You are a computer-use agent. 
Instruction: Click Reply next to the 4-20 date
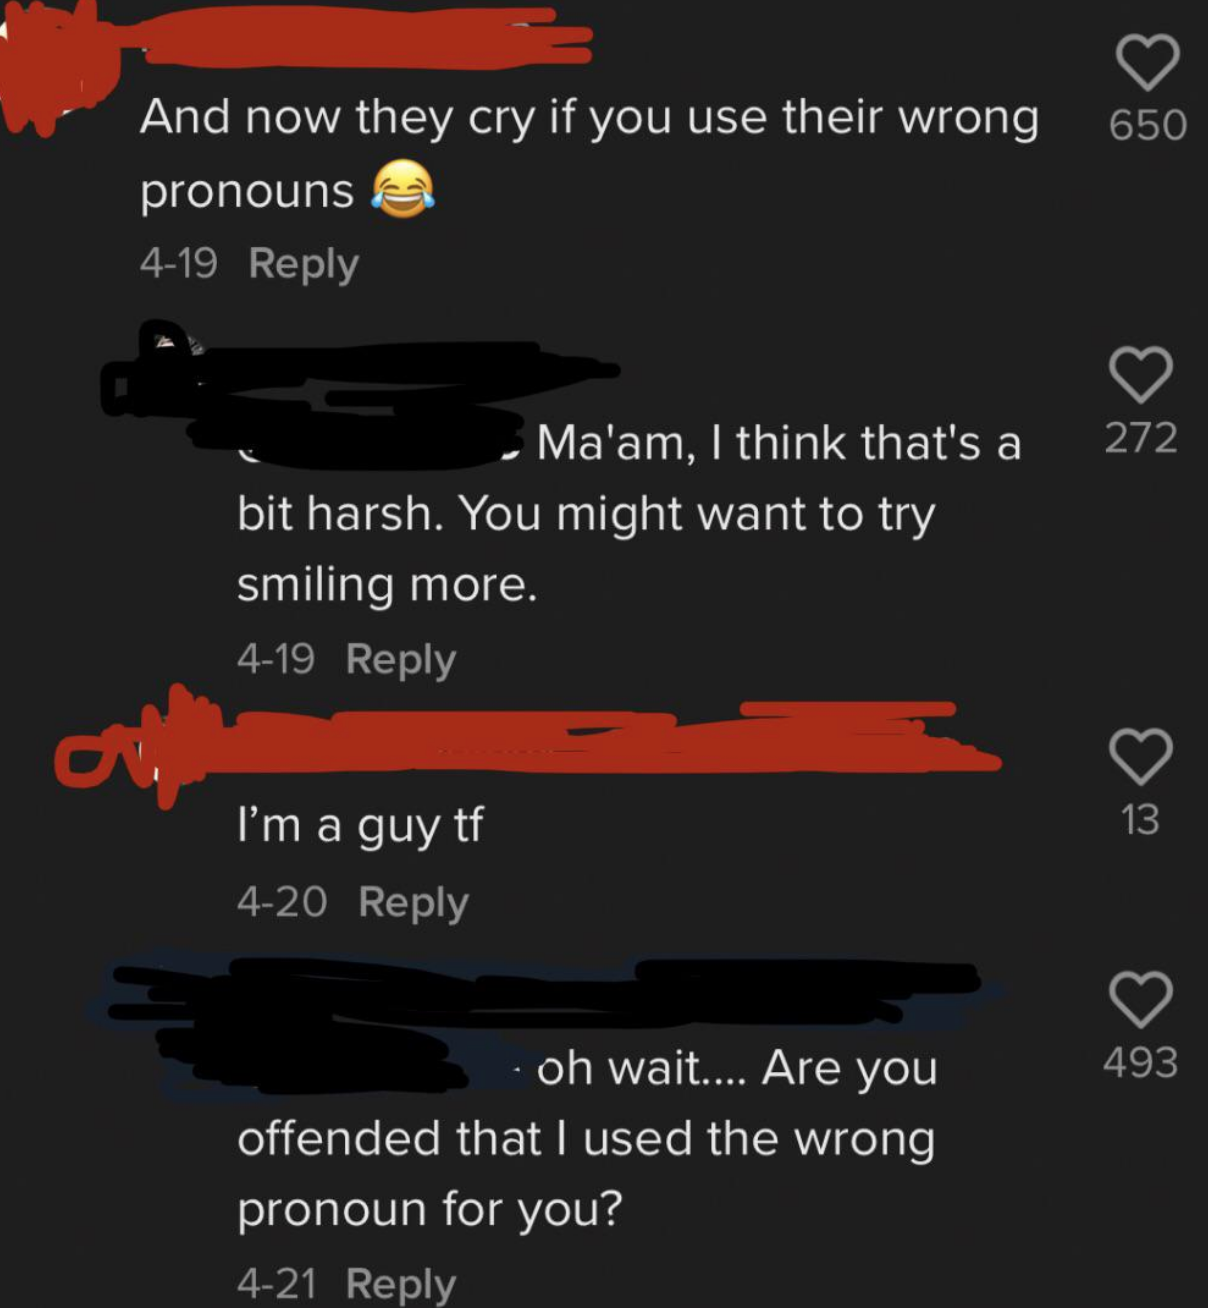tap(413, 903)
